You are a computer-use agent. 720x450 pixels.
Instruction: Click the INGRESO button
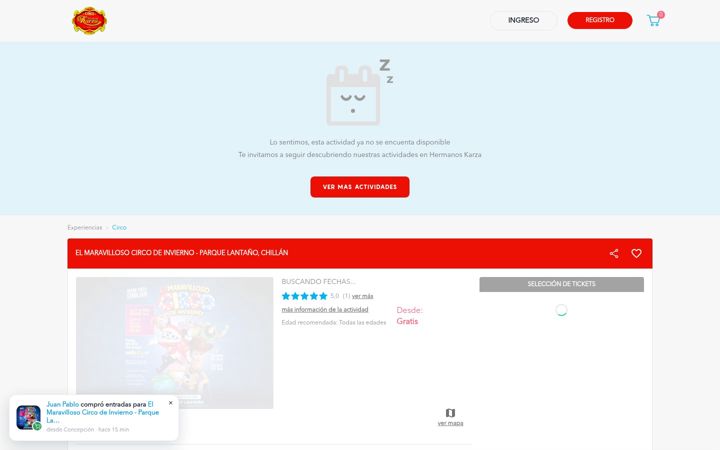click(523, 20)
